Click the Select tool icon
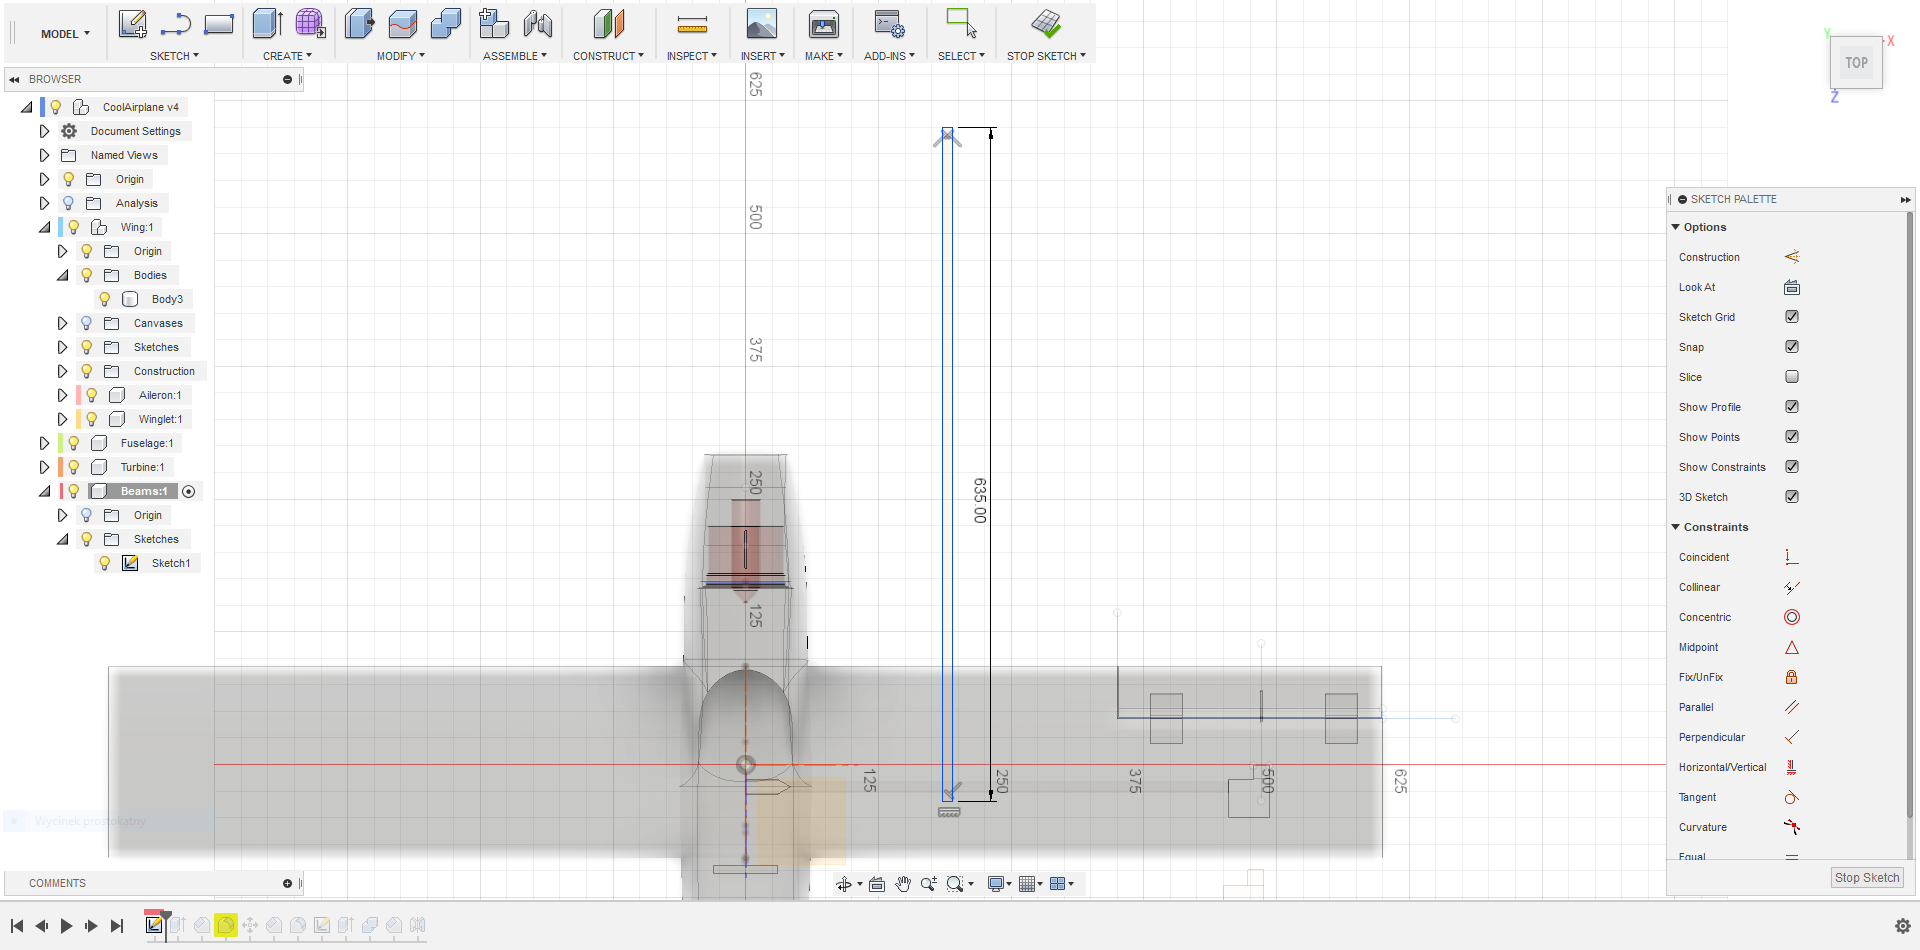 [x=961, y=24]
